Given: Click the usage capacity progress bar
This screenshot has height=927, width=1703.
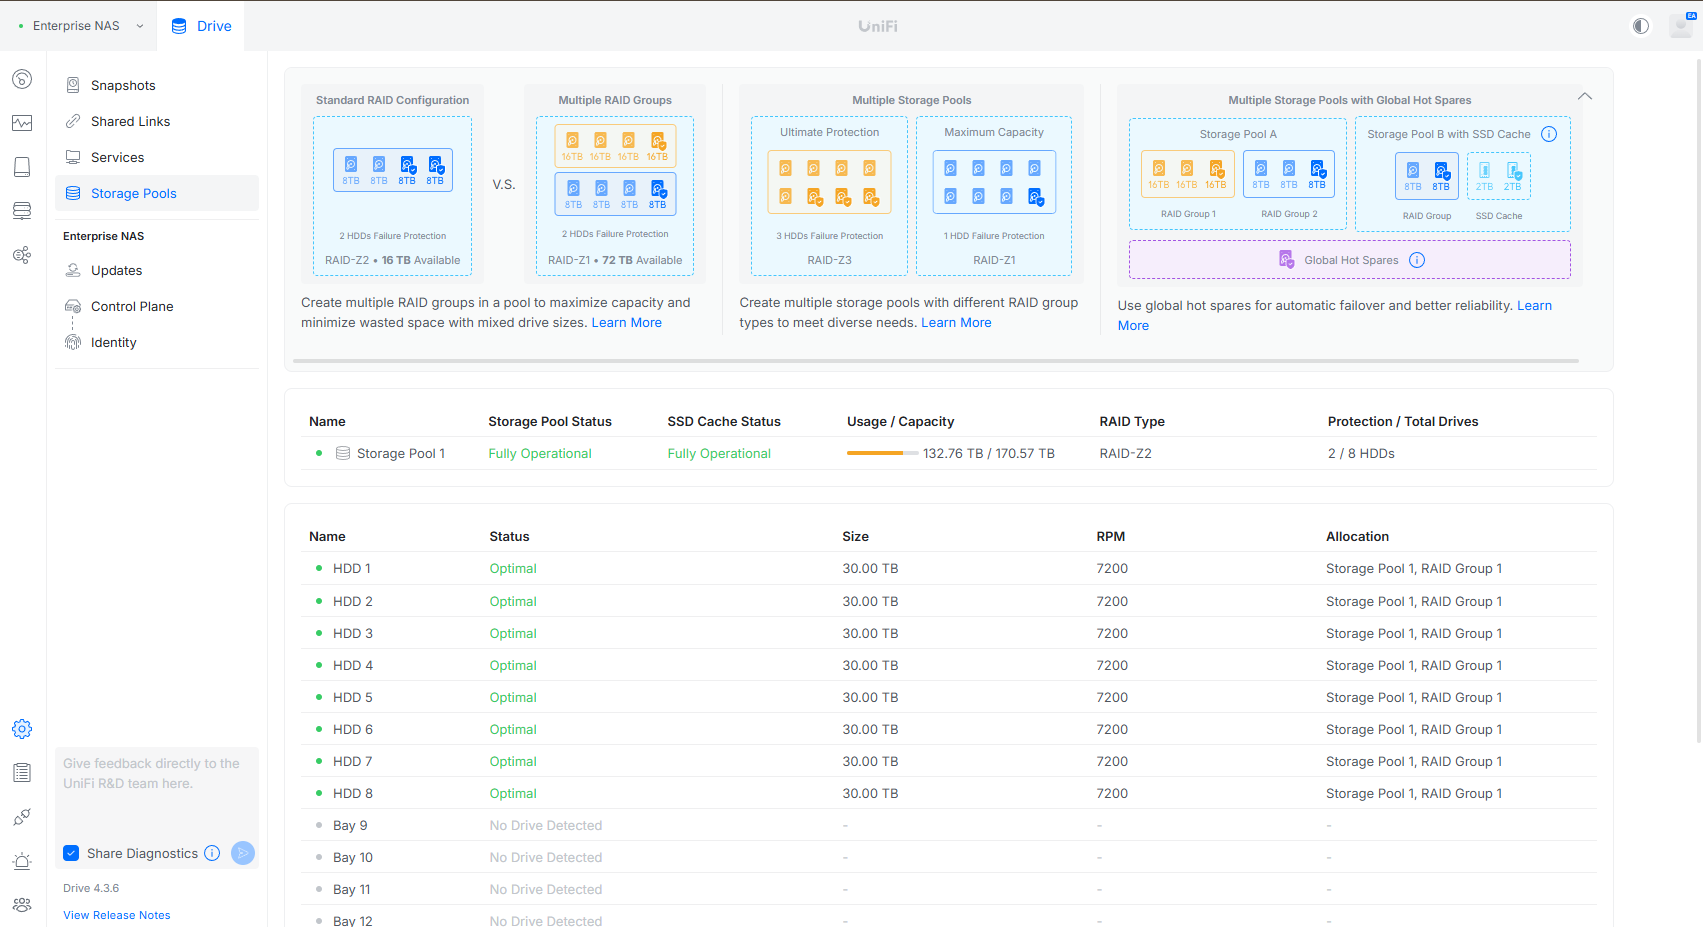Looking at the screenshot, I should (882, 453).
